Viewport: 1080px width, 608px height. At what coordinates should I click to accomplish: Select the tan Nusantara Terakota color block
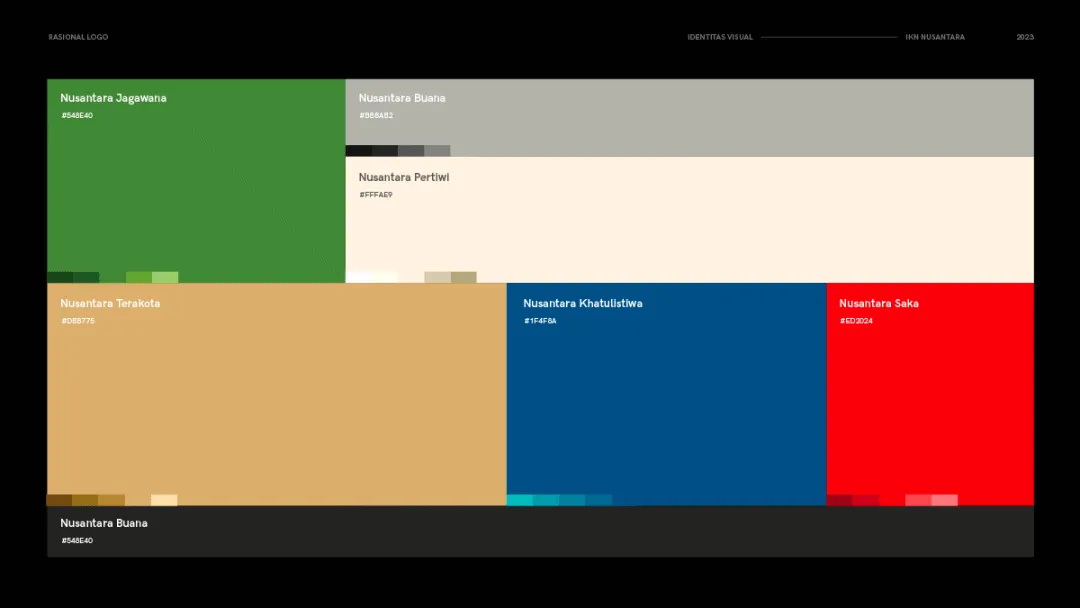point(277,394)
